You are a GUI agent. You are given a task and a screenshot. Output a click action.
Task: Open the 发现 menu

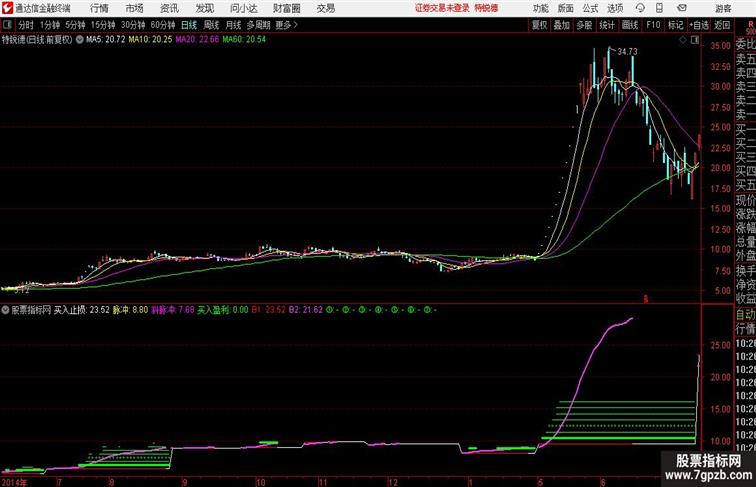tap(204, 8)
